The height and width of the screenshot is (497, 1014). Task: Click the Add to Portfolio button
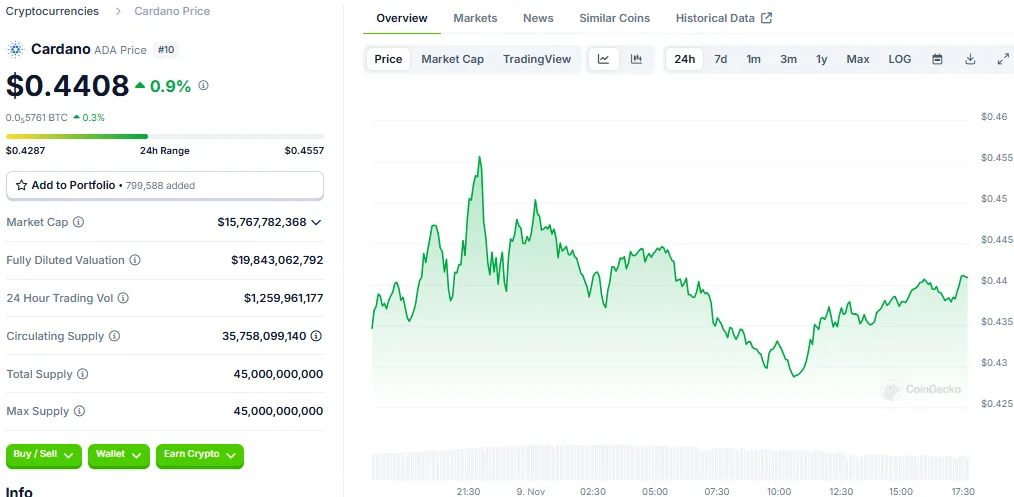pos(165,185)
